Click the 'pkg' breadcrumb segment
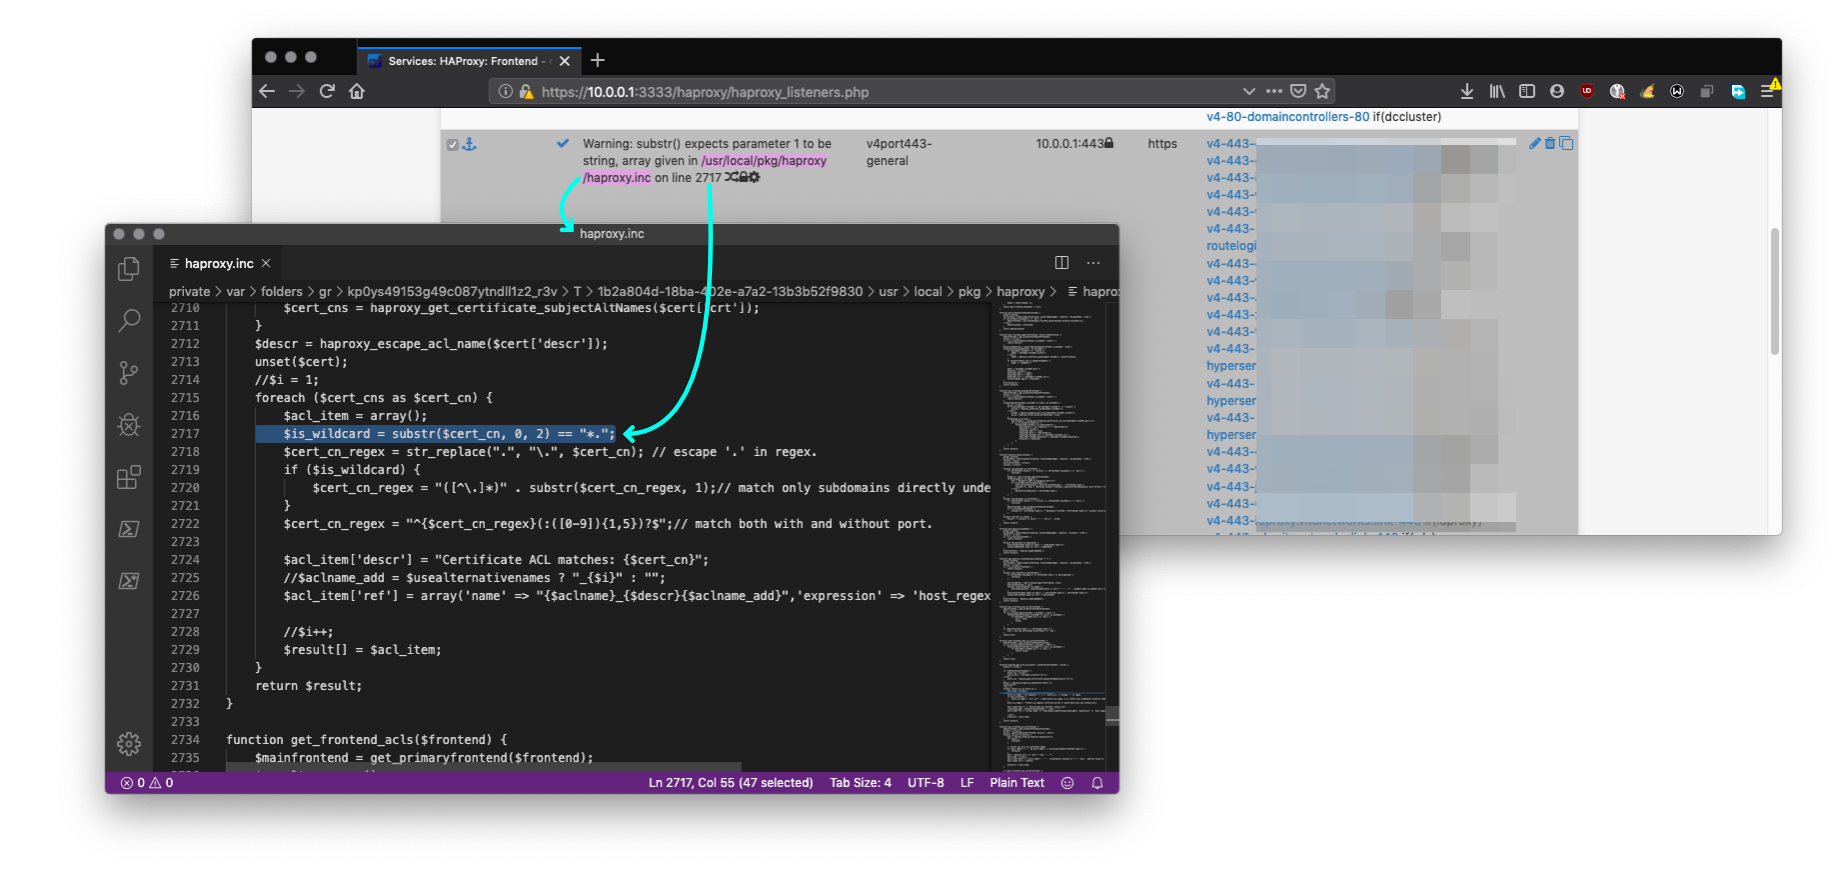1838x874 pixels. (969, 292)
